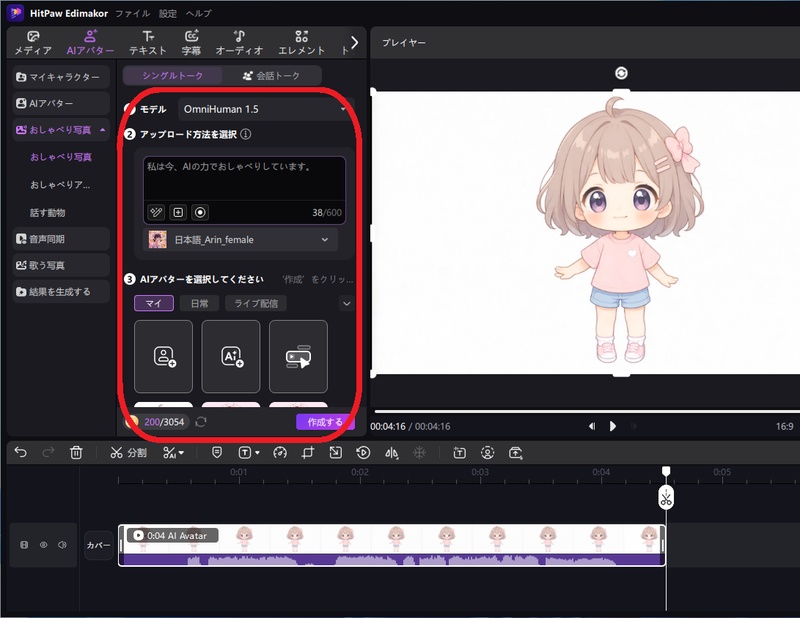800x618 pixels.
Task: Click the add/import text icon
Action: point(178,212)
